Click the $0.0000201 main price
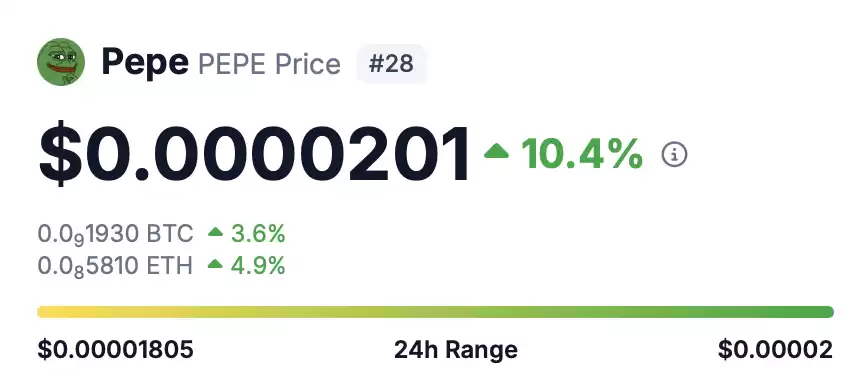The image size is (866, 390). click(x=254, y=154)
